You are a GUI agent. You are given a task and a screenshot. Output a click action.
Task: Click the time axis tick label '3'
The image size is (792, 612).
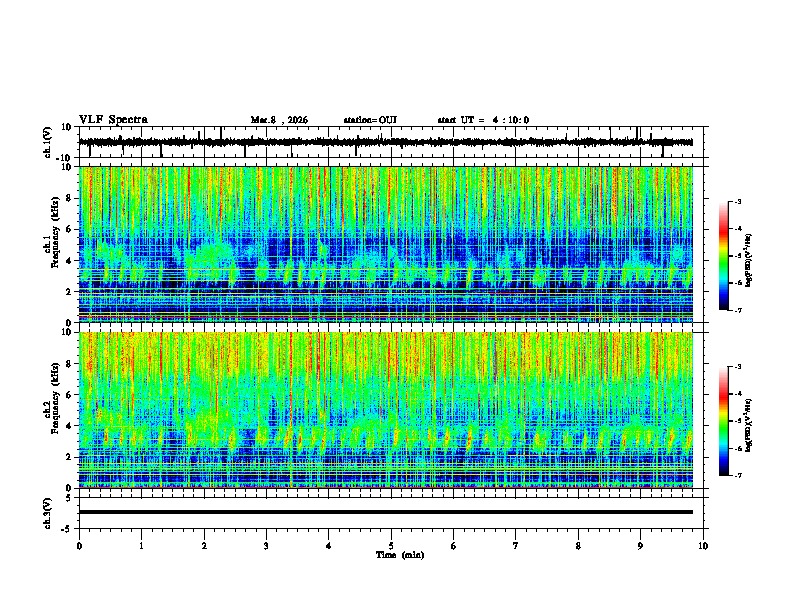(266, 546)
